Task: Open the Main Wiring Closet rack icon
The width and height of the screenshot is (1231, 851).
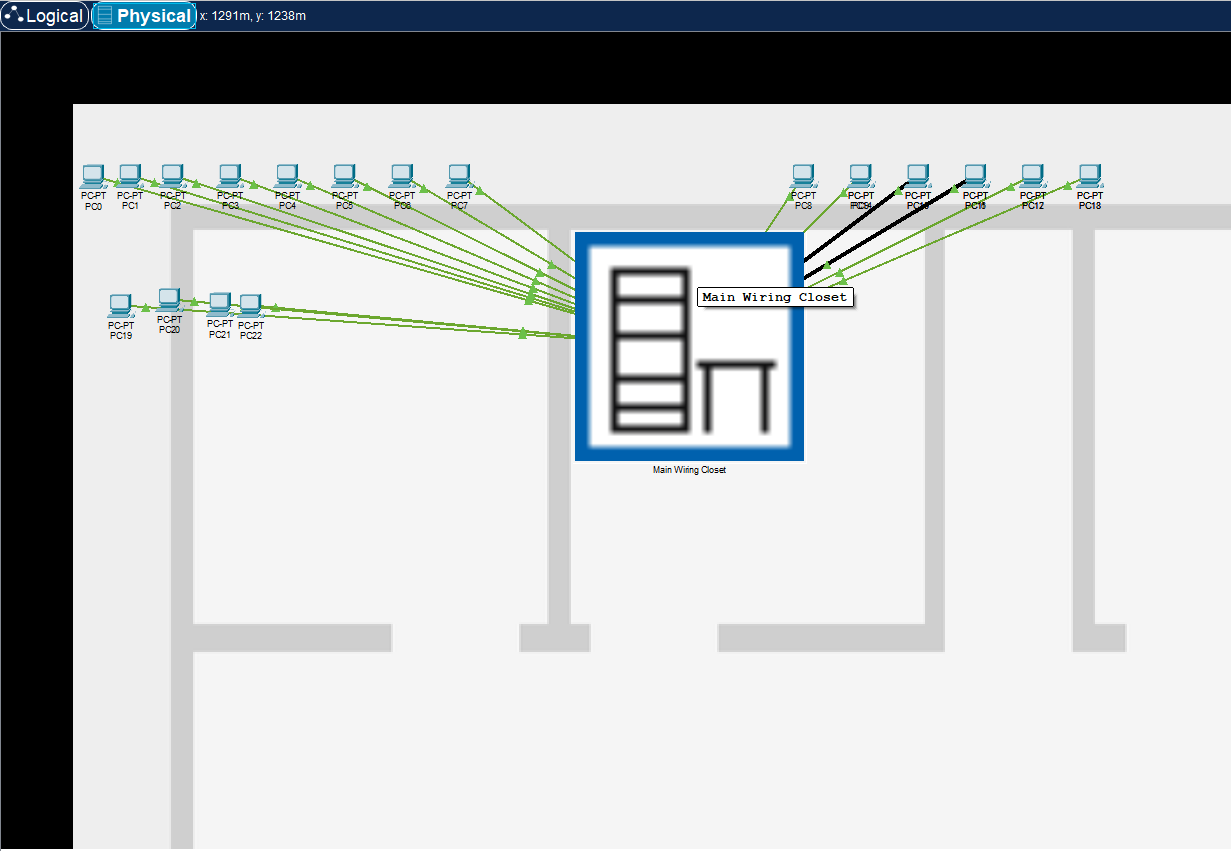Action: pos(689,347)
